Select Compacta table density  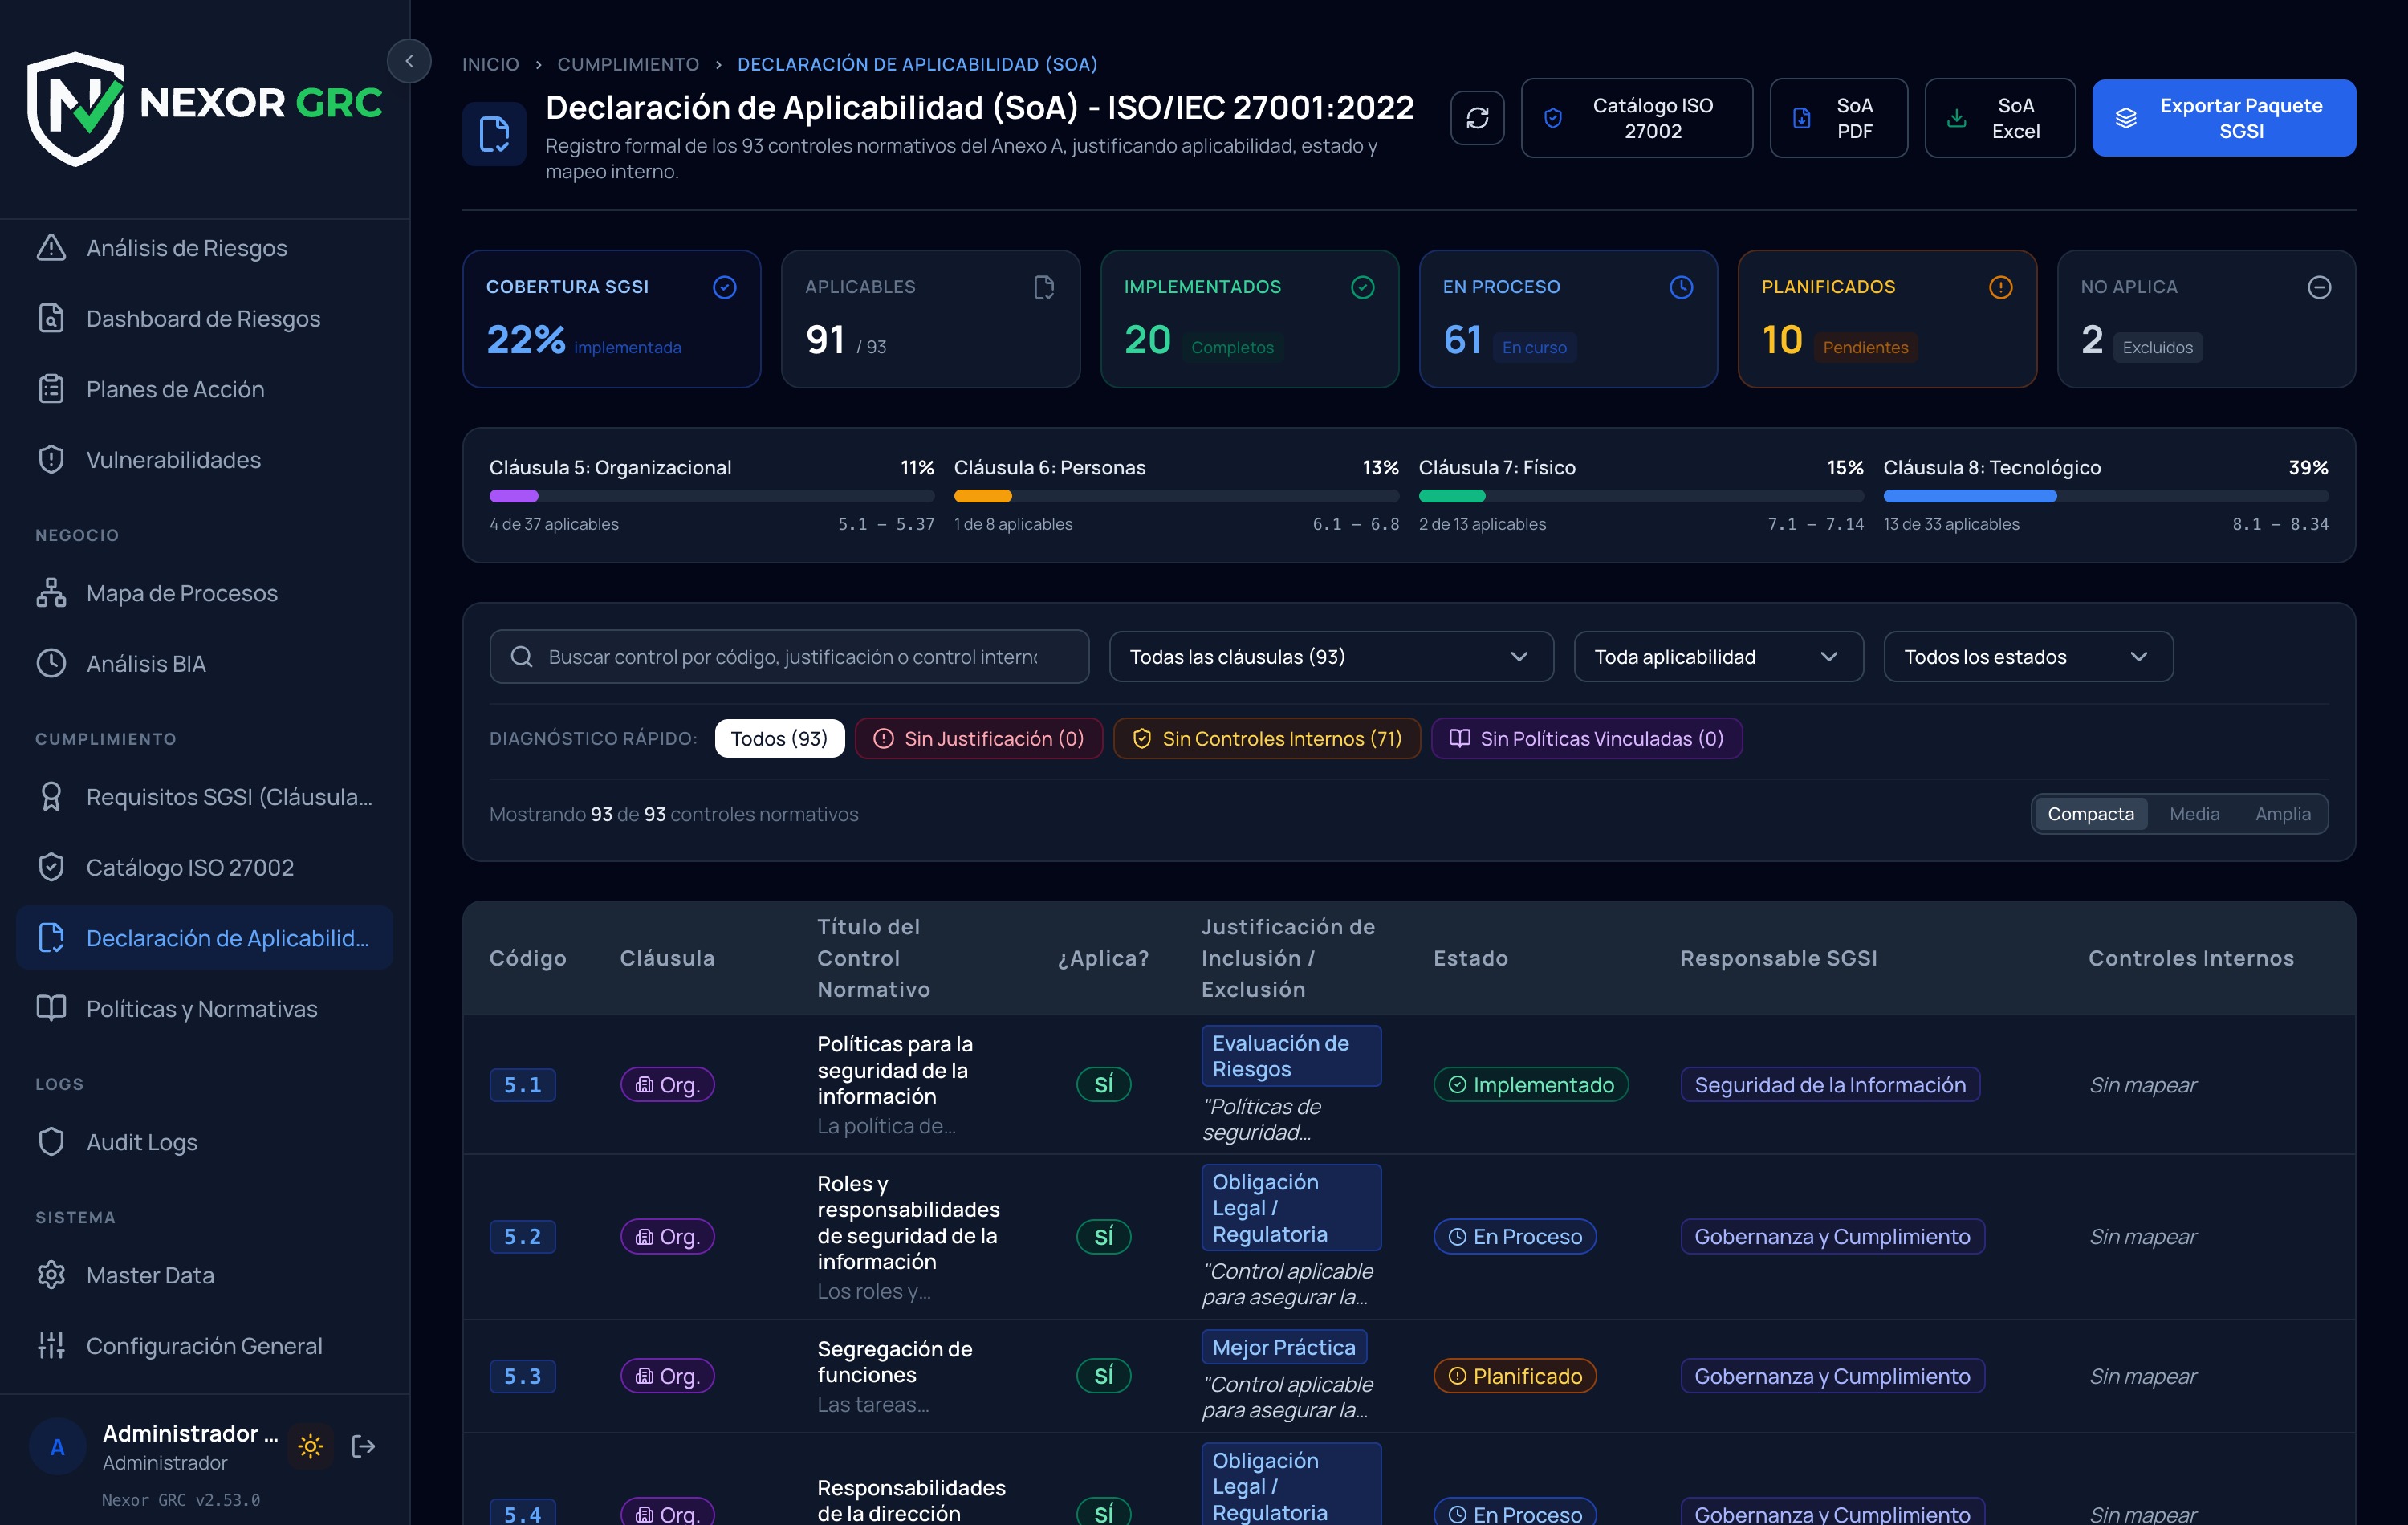2090,814
